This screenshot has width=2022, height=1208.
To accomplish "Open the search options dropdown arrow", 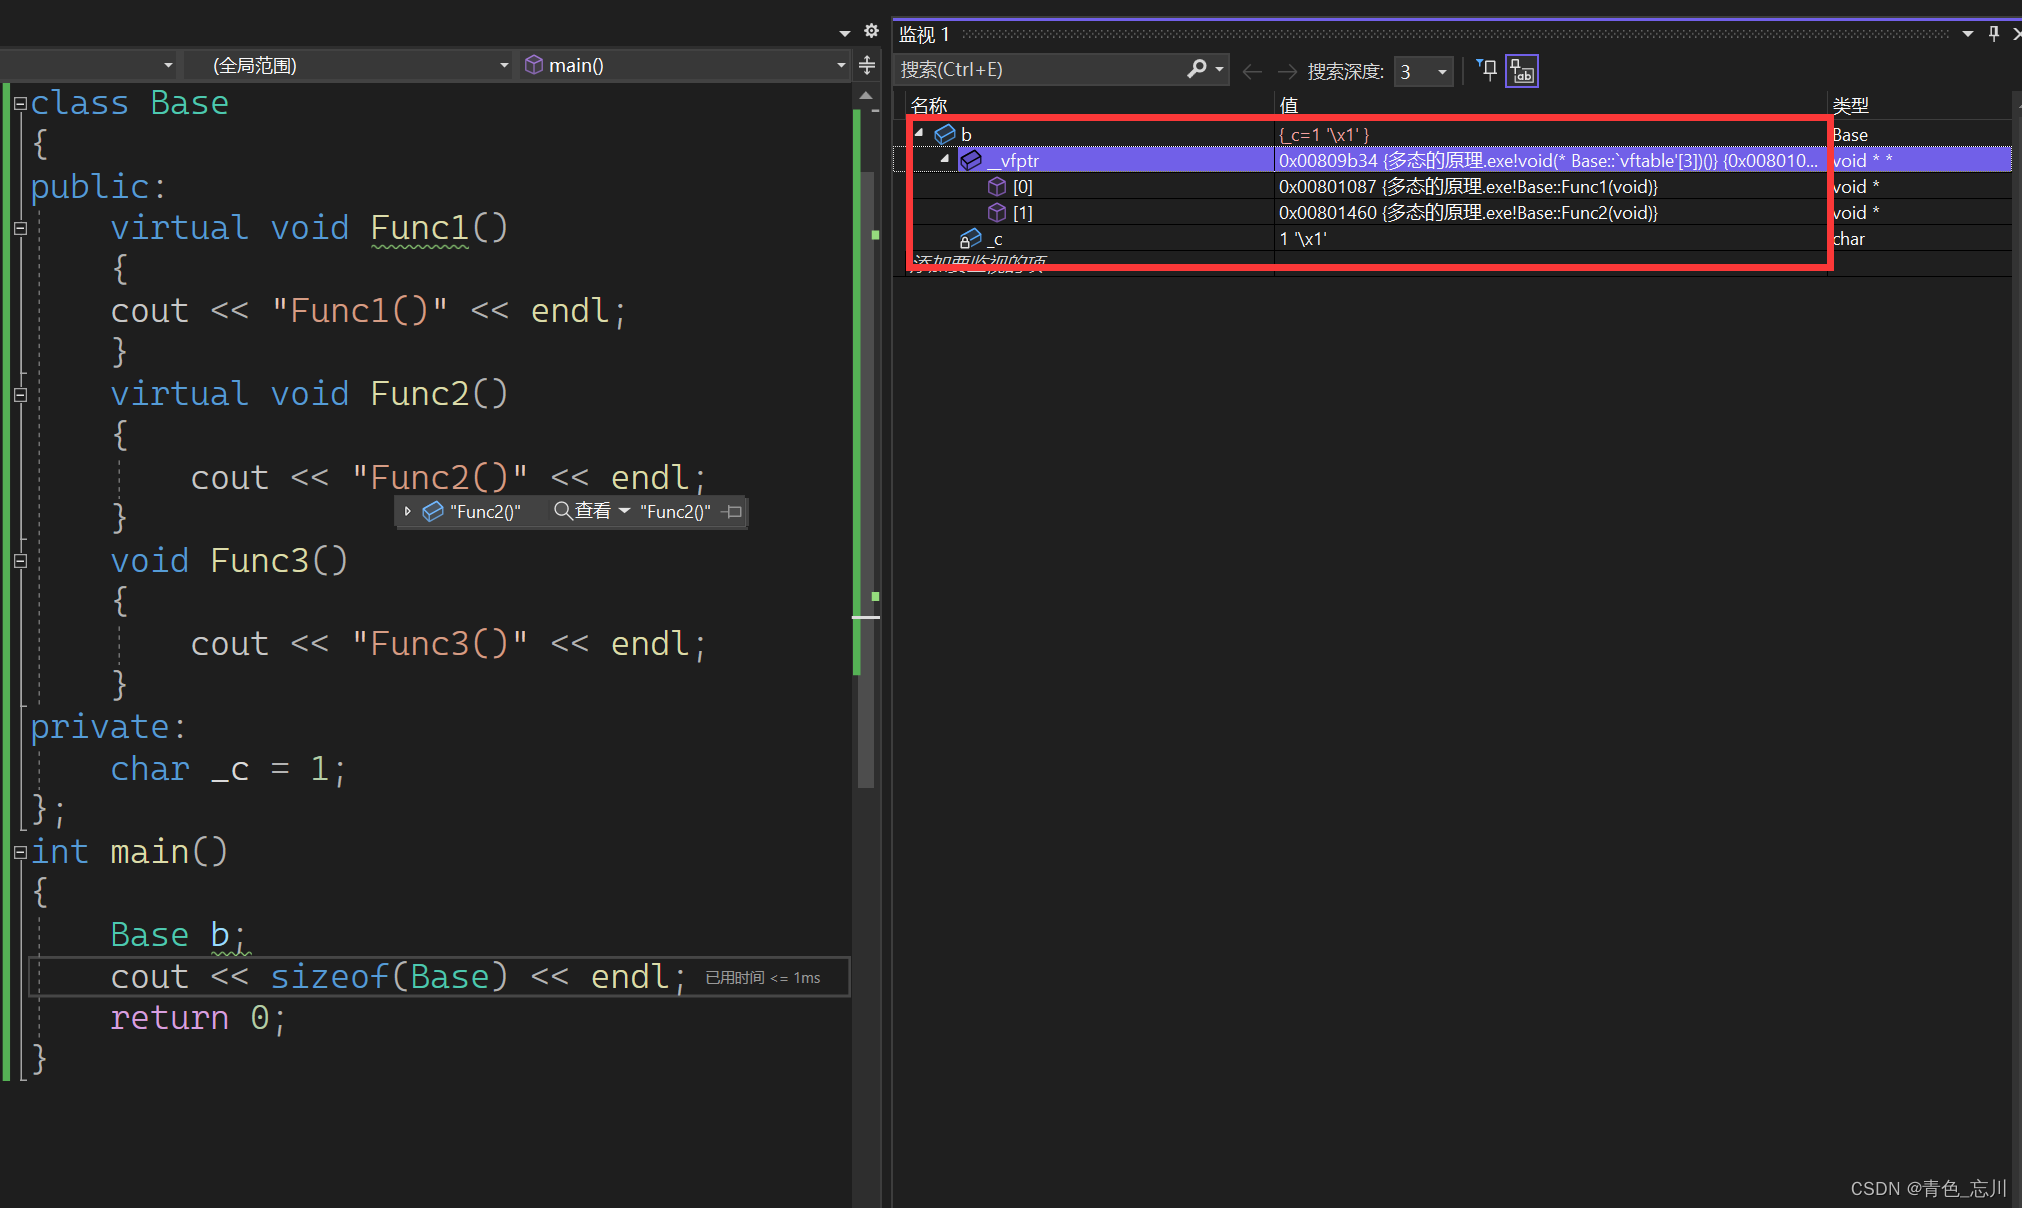I will coord(1219,69).
